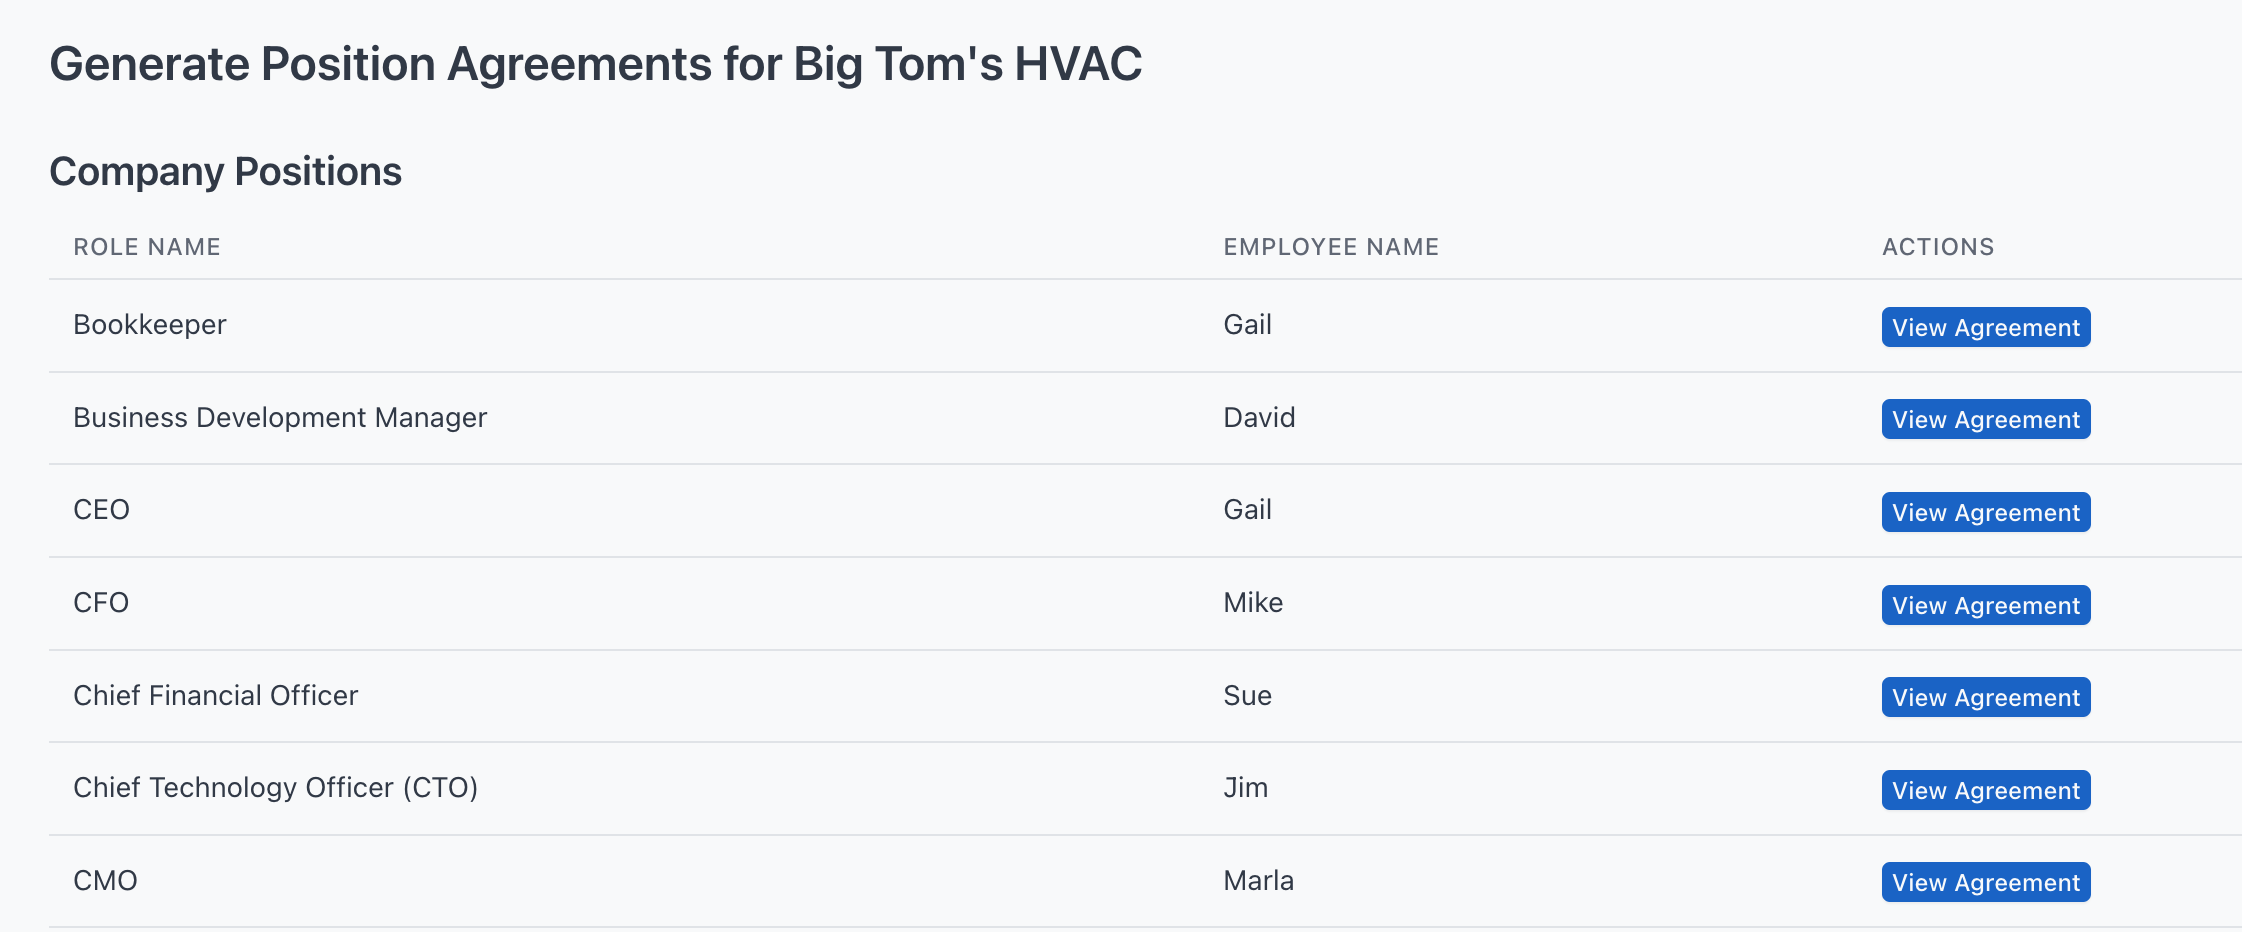Select employee name Jim
The width and height of the screenshot is (2242, 932).
click(1246, 788)
